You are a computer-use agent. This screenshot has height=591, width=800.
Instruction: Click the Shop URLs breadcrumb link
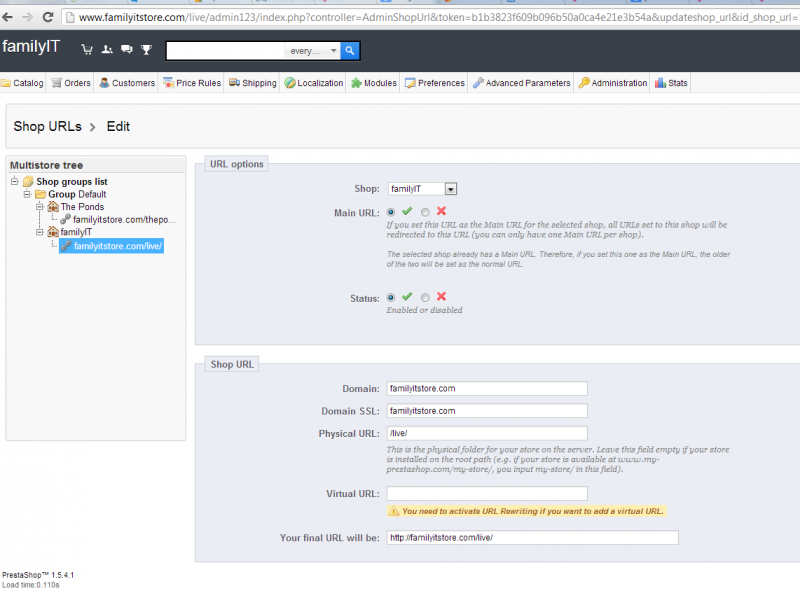(47, 126)
